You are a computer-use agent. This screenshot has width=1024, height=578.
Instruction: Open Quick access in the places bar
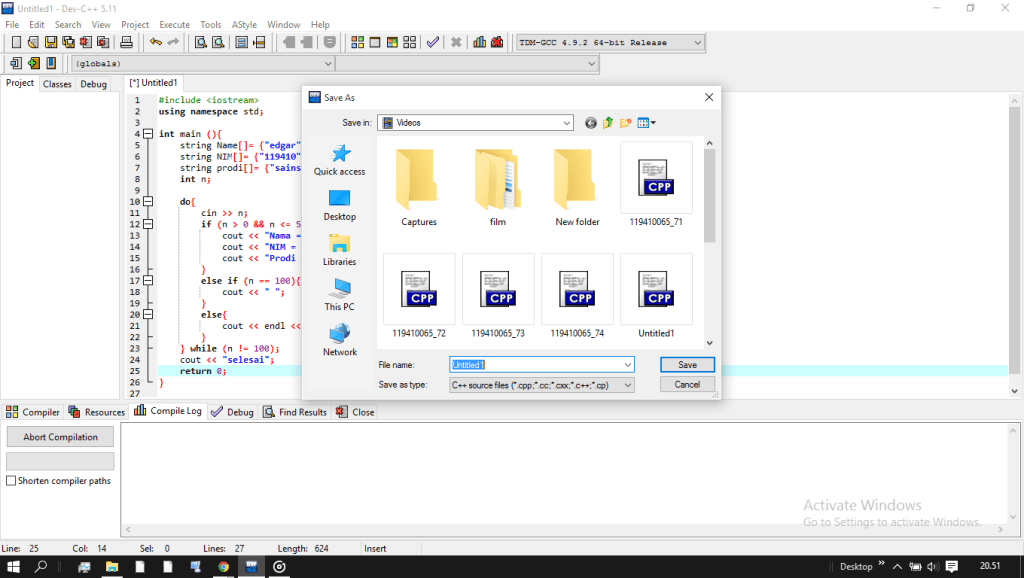pyautogui.click(x=339, y=159)
